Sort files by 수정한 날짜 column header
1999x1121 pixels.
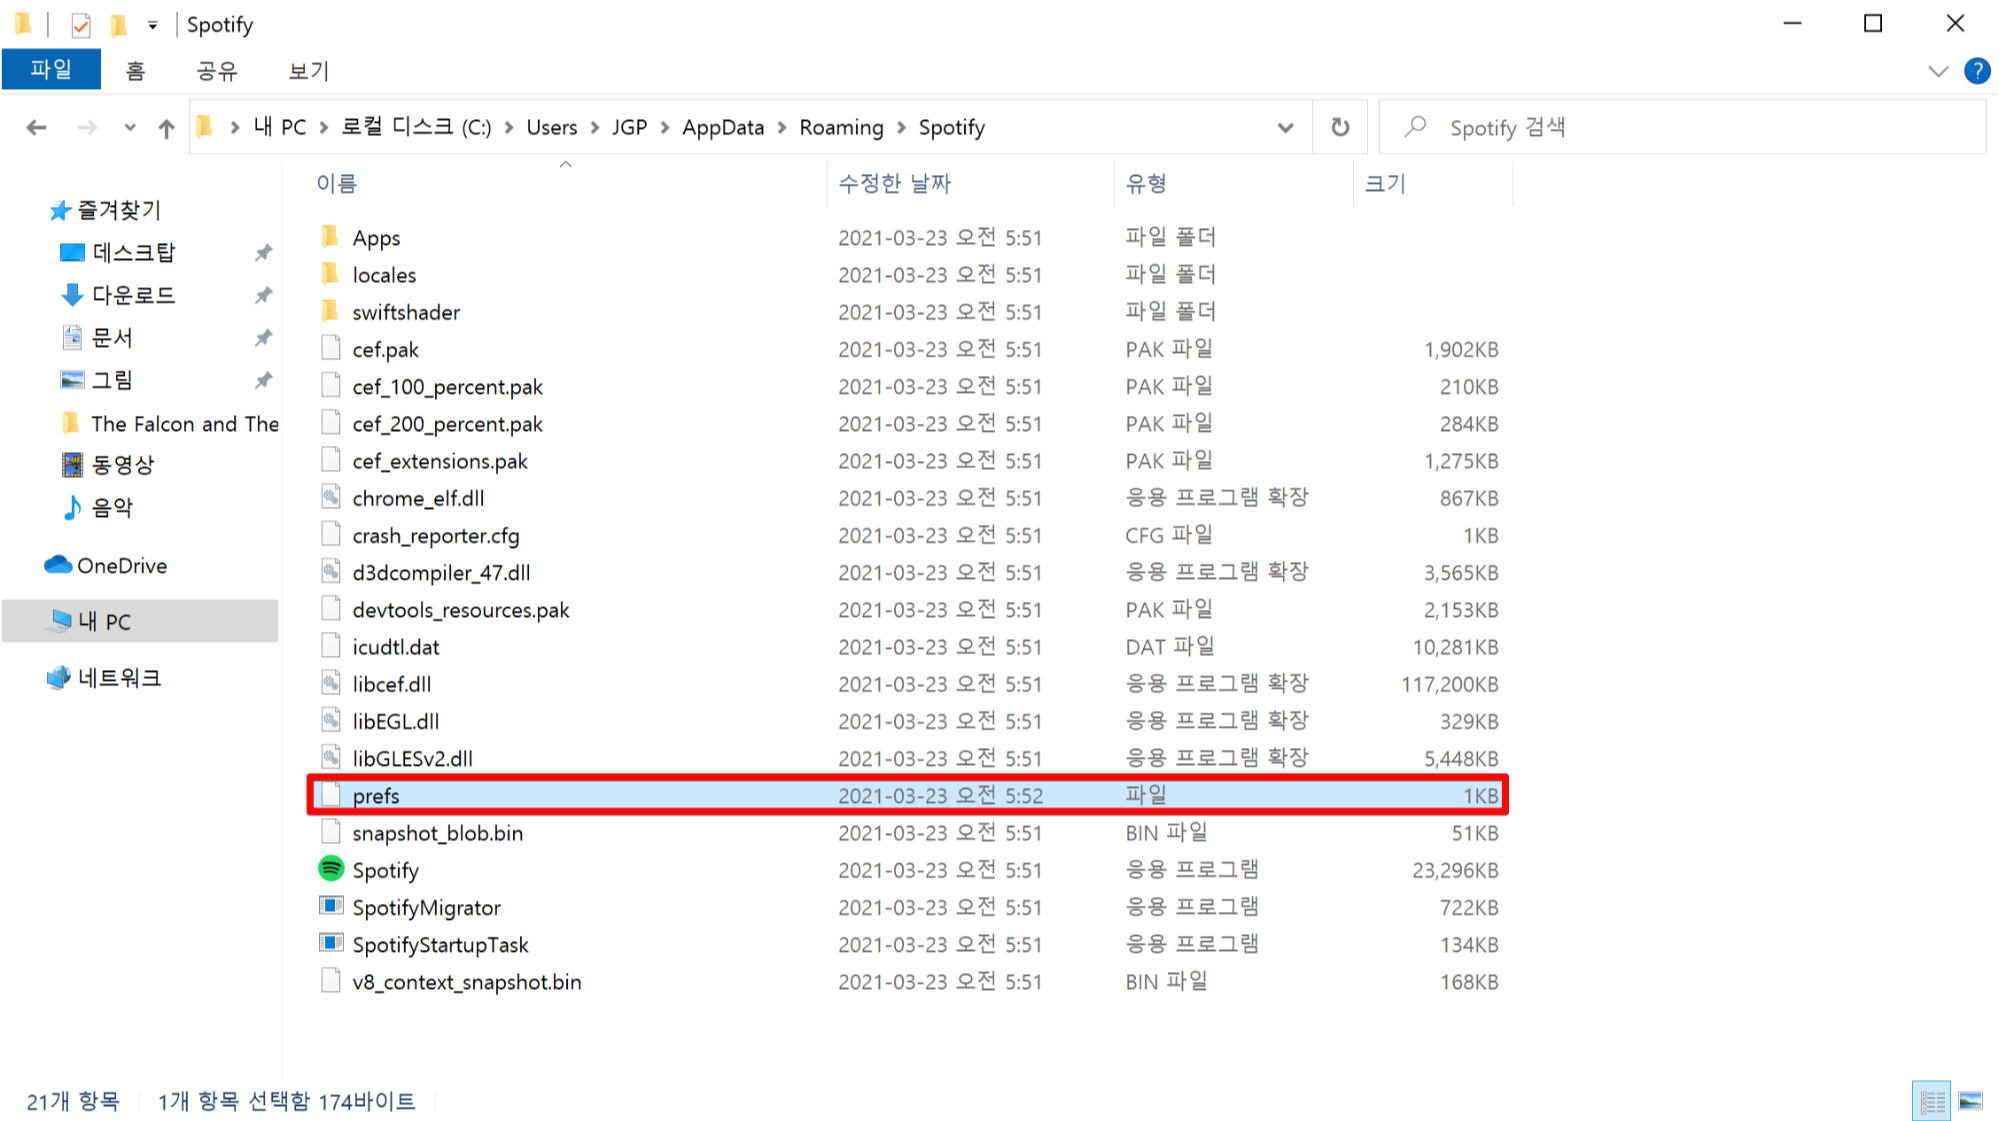coord(895,183)
